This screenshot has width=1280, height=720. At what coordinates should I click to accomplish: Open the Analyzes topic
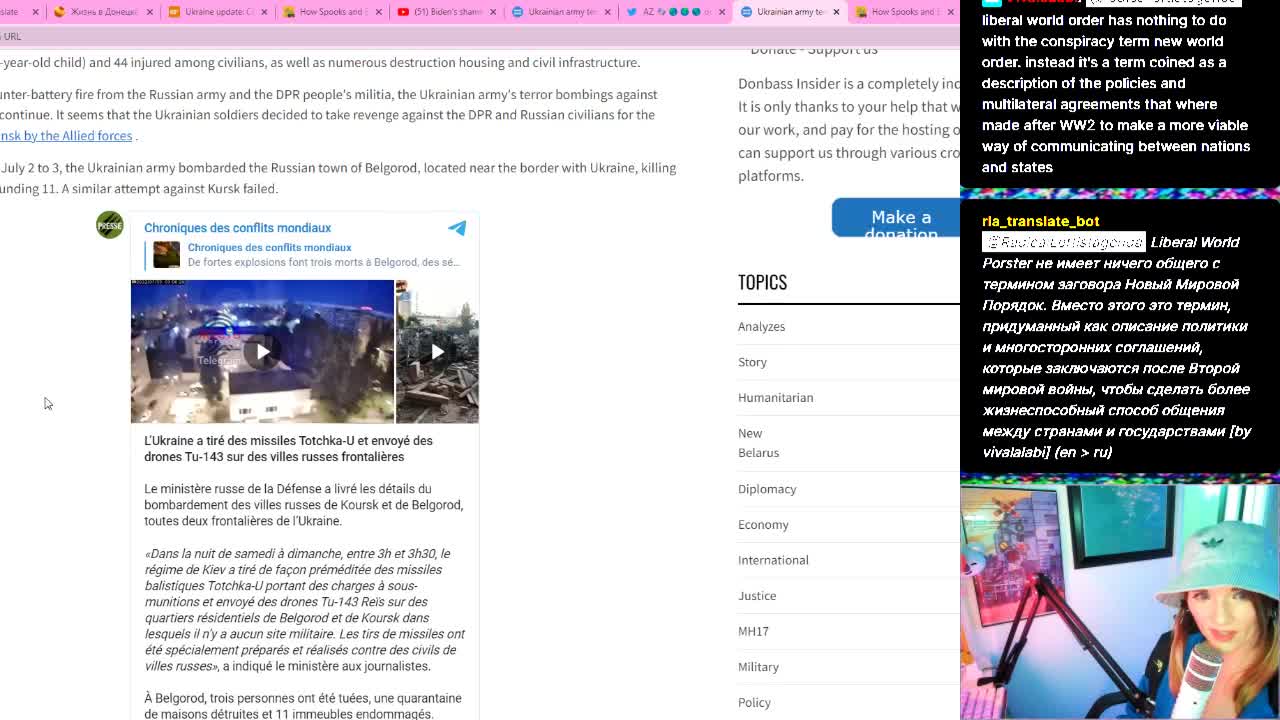coord(761,326)
